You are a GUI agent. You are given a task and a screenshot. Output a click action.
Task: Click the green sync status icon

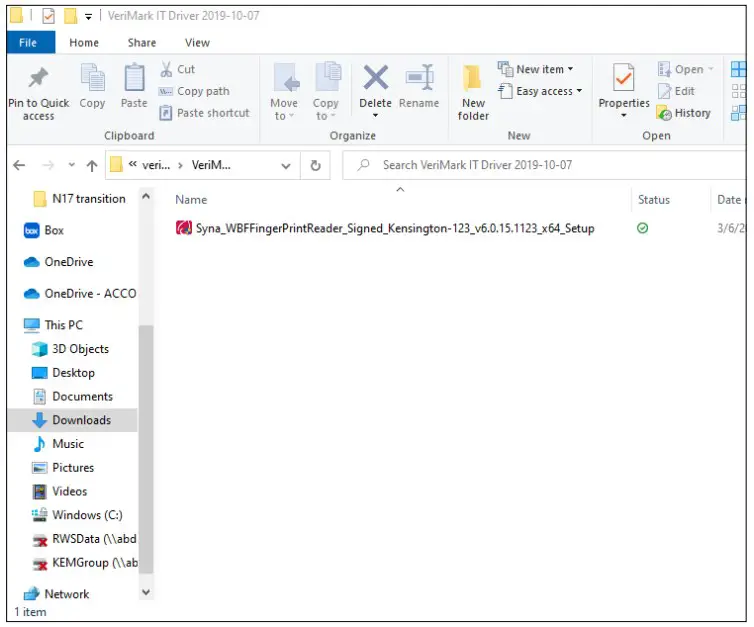click(x=642, y=228)
